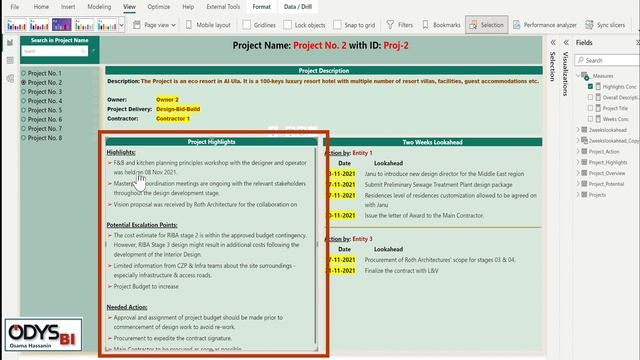640x360 pixels.
Task: Click the Sync slicers button
Action: pos(605,25)
